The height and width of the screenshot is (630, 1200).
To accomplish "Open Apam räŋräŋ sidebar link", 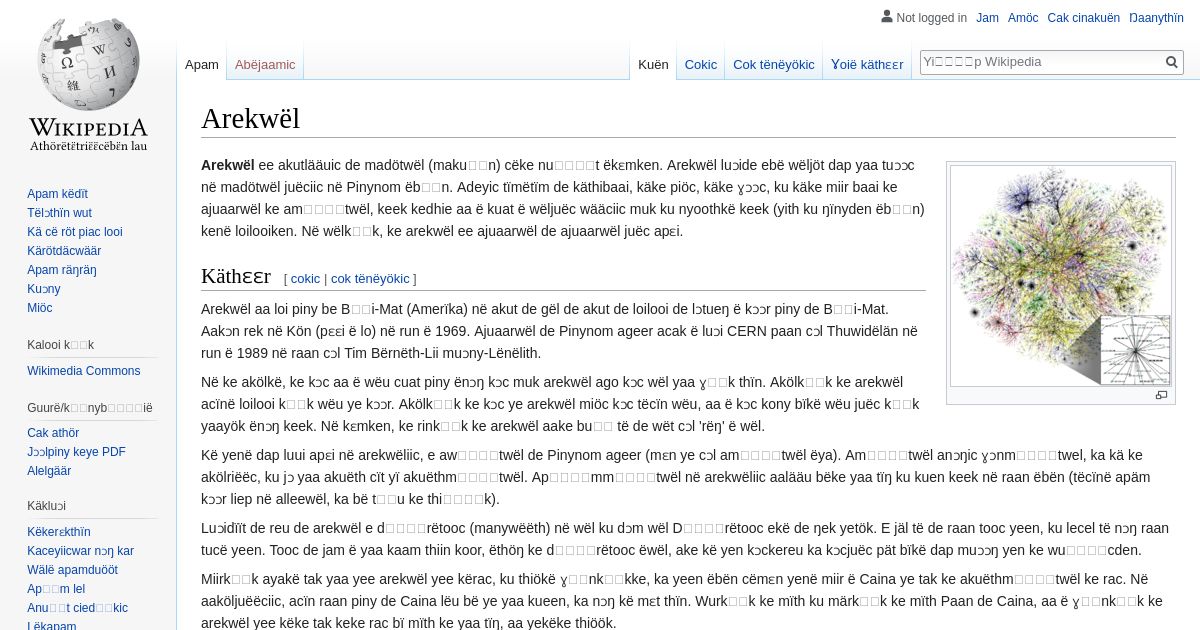I will point(62,270).
